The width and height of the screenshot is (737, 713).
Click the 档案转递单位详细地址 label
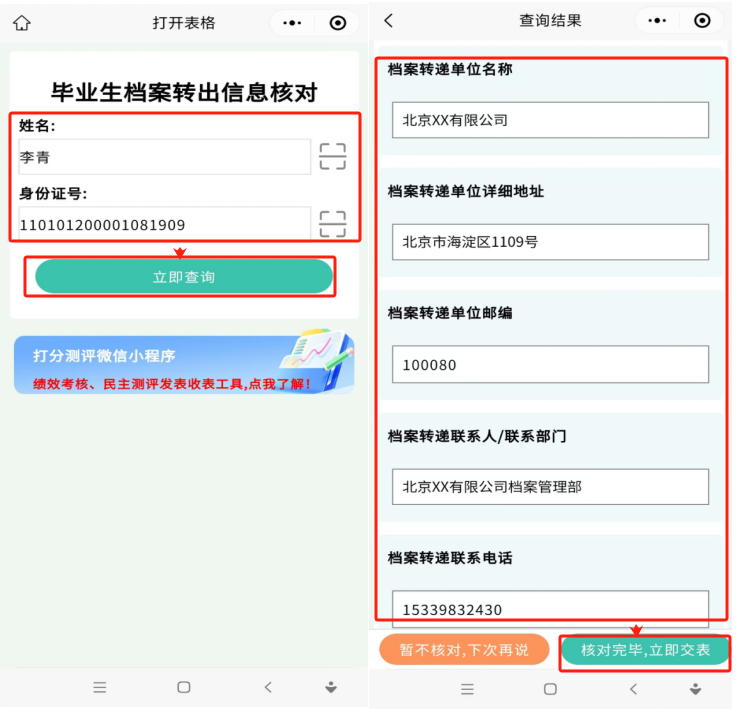pyautogui.click(x=465, y=191)
